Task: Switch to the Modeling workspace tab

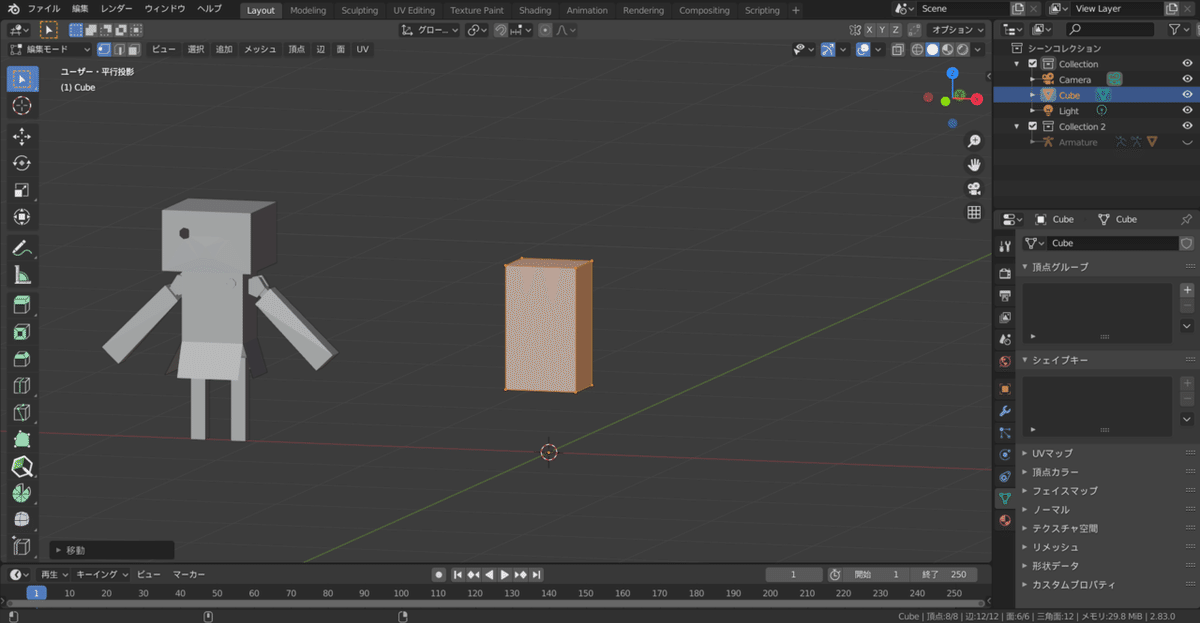Action: pyautogui.click(x=308, y=10)
